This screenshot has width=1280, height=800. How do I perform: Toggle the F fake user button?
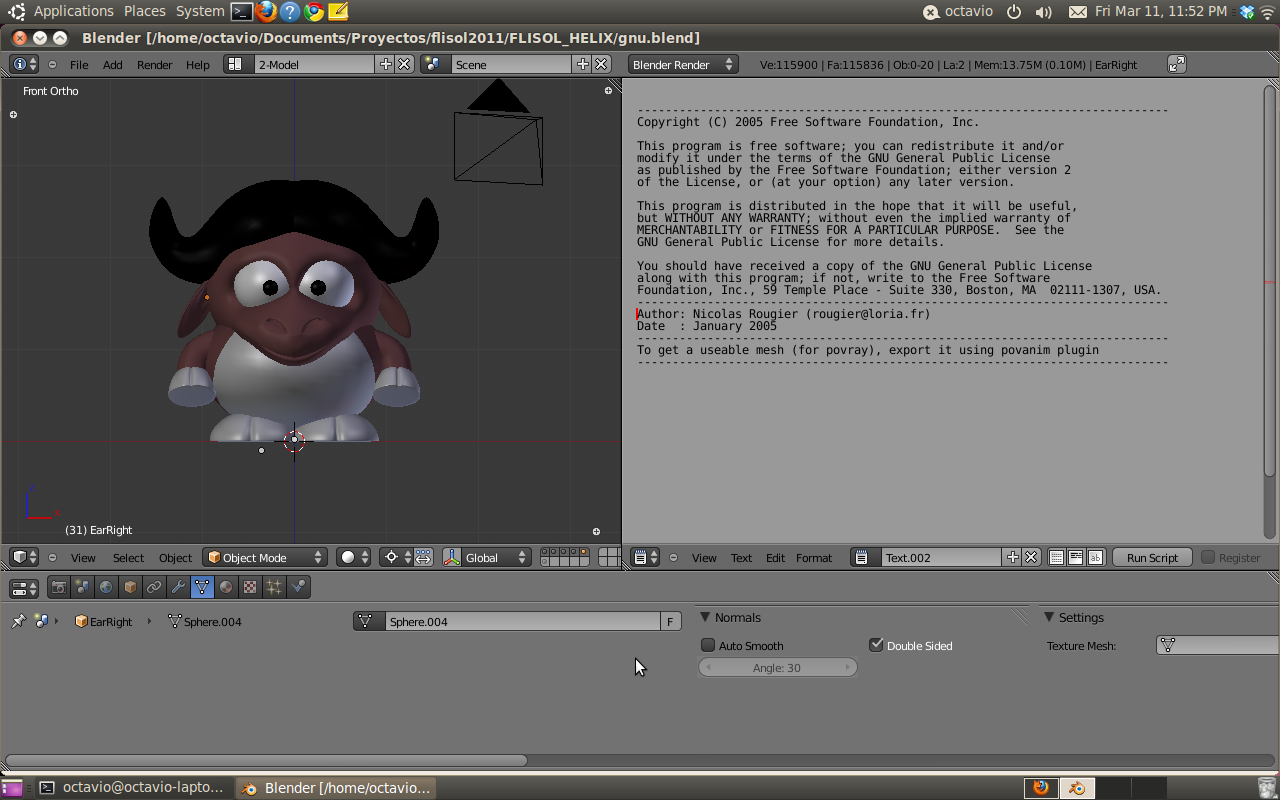coord(670,622)
